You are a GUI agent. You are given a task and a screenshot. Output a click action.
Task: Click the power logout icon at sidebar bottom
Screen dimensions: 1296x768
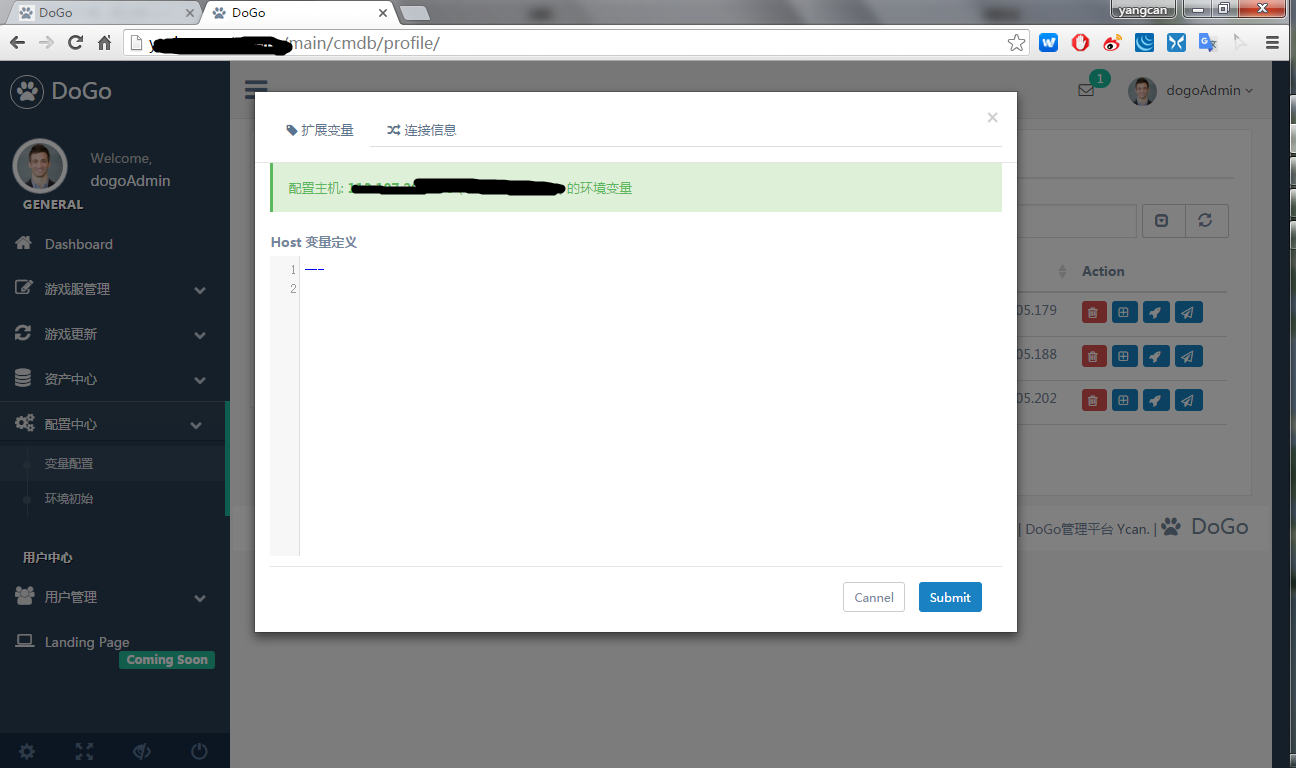tap(199, 751)
